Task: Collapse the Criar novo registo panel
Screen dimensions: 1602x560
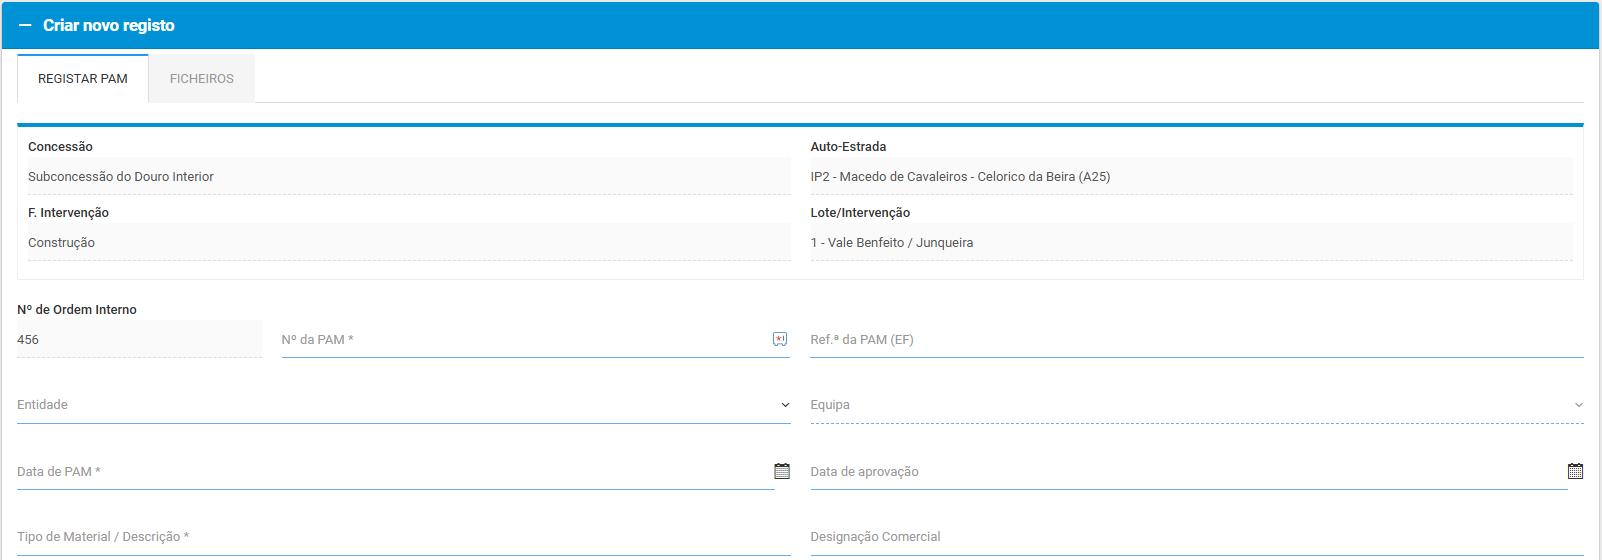Action: pyautogui.click(x=25, y=26)
